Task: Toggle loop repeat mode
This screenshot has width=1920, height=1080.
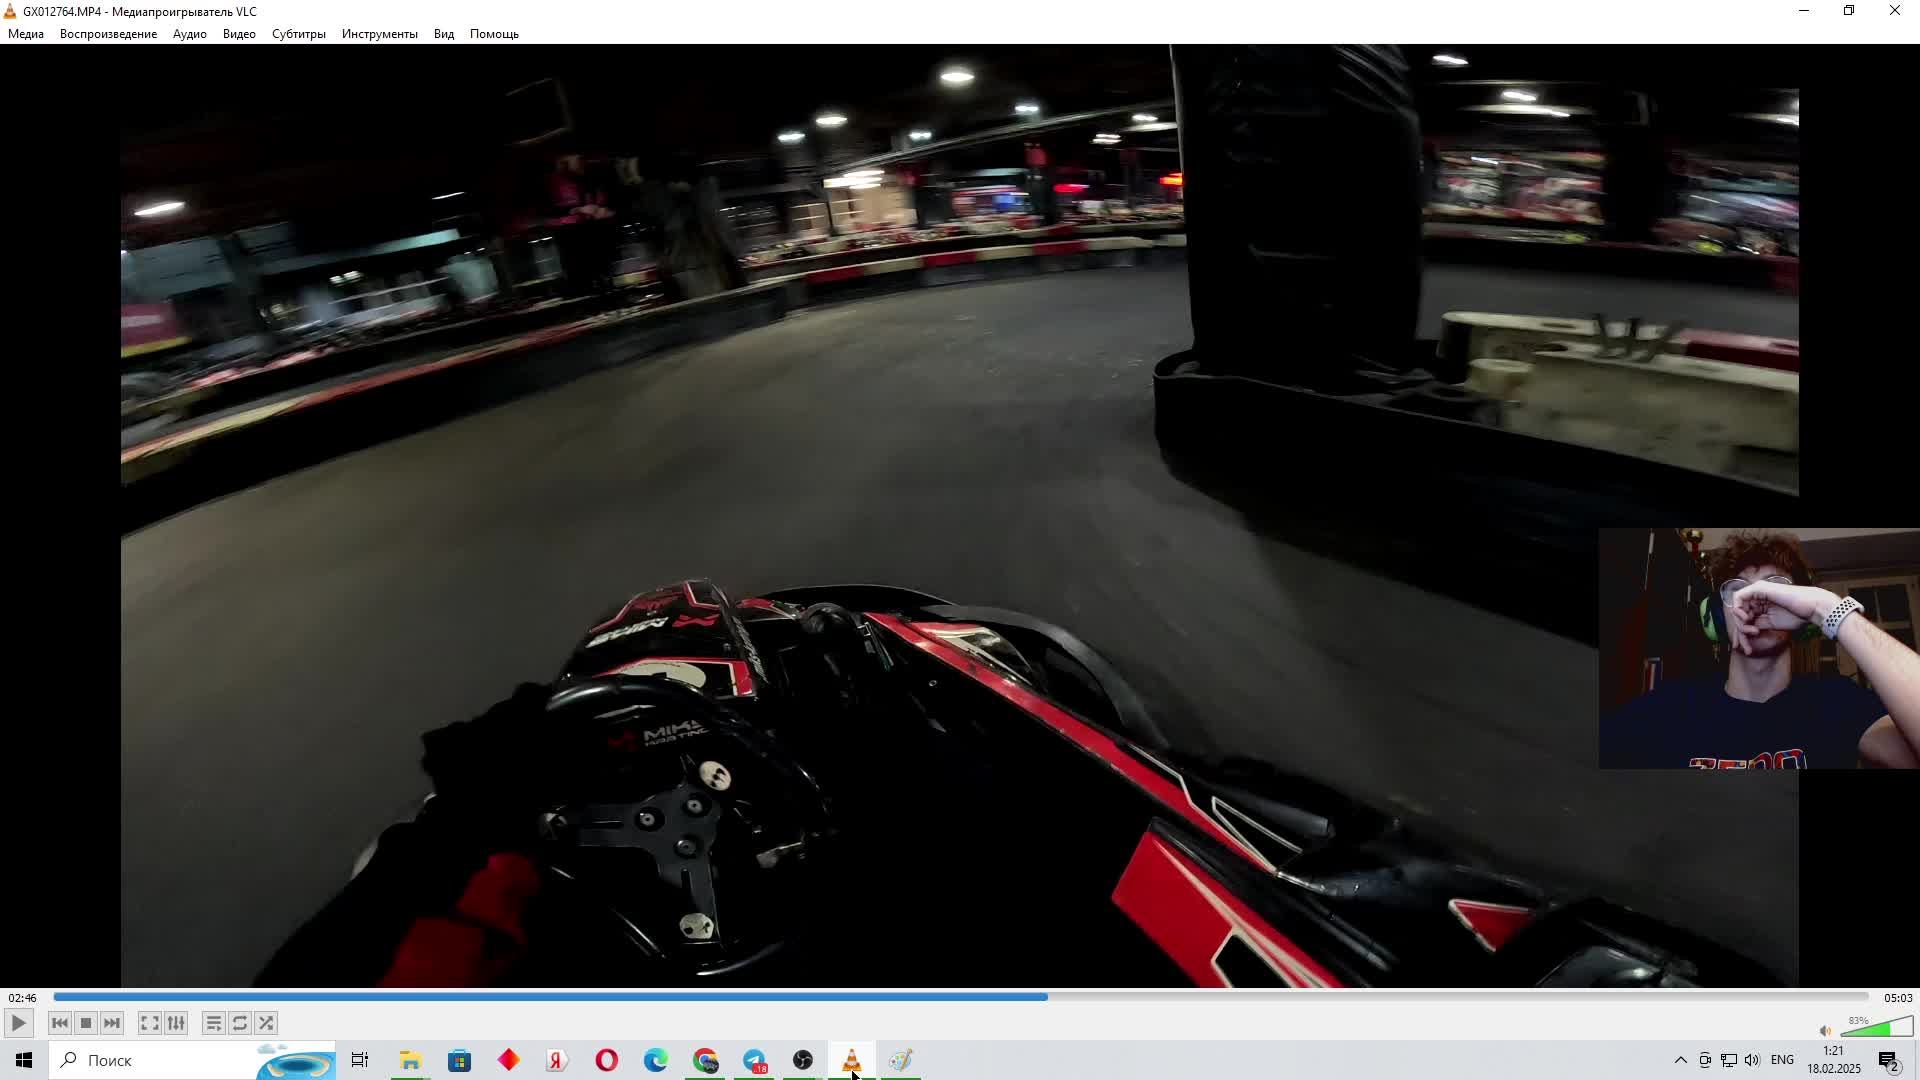Action: [x=240, y=1023]
